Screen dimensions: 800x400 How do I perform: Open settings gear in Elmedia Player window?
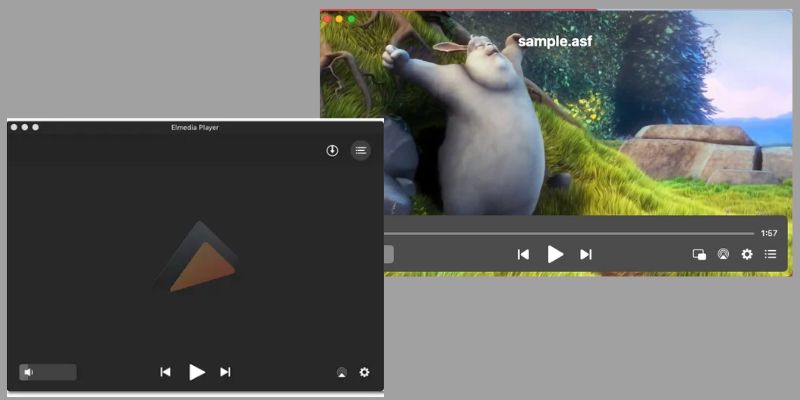click(x=364, y=372)
